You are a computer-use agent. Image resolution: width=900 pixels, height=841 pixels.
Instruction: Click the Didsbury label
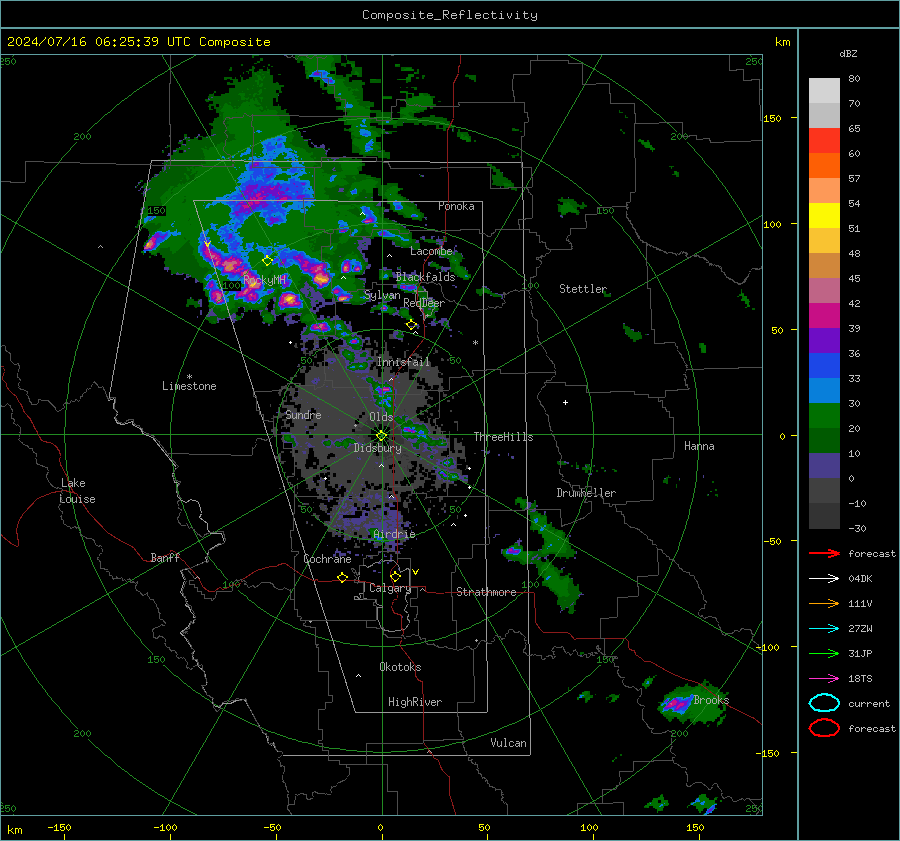[377, 448]
